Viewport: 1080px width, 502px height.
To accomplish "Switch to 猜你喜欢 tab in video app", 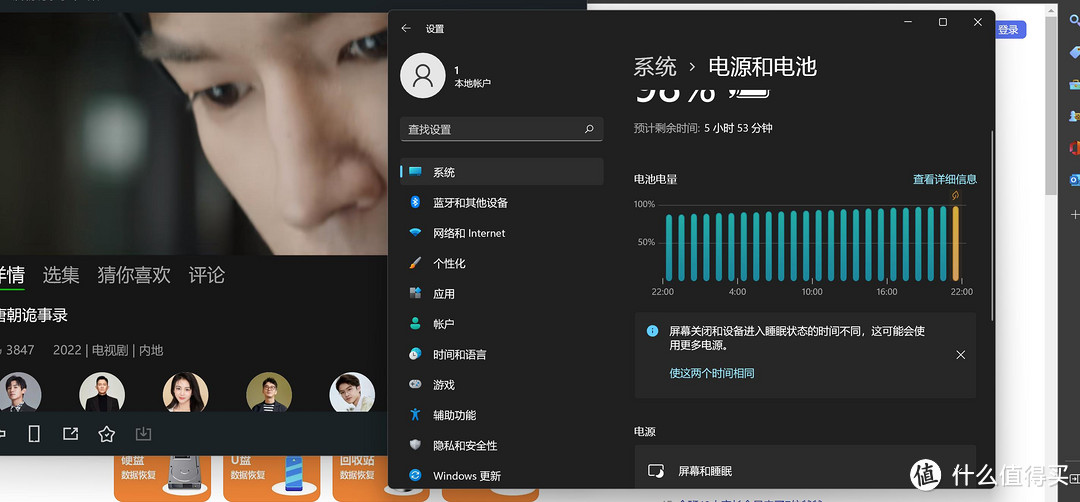I will pyautogui.click(x=134, y=275).
